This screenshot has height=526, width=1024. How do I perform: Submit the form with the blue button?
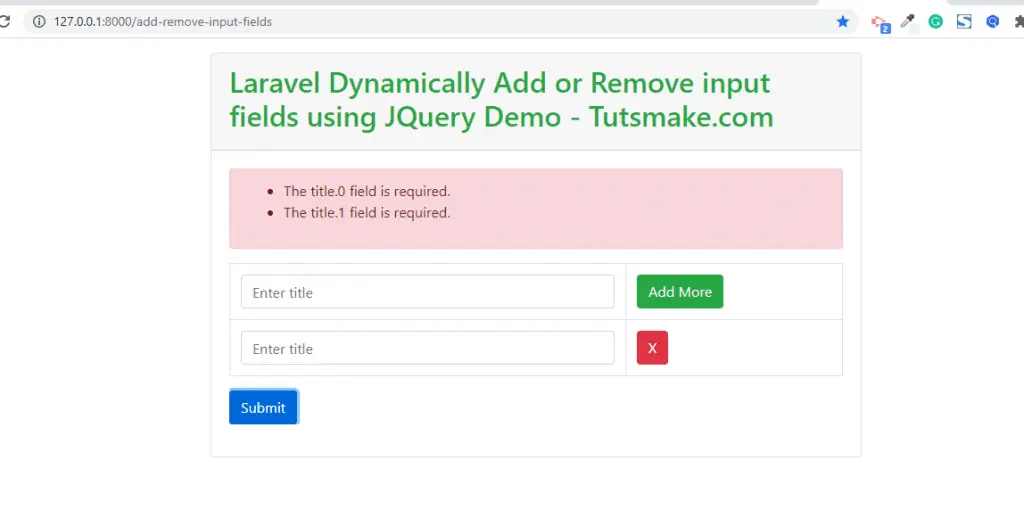coord(263,407)
